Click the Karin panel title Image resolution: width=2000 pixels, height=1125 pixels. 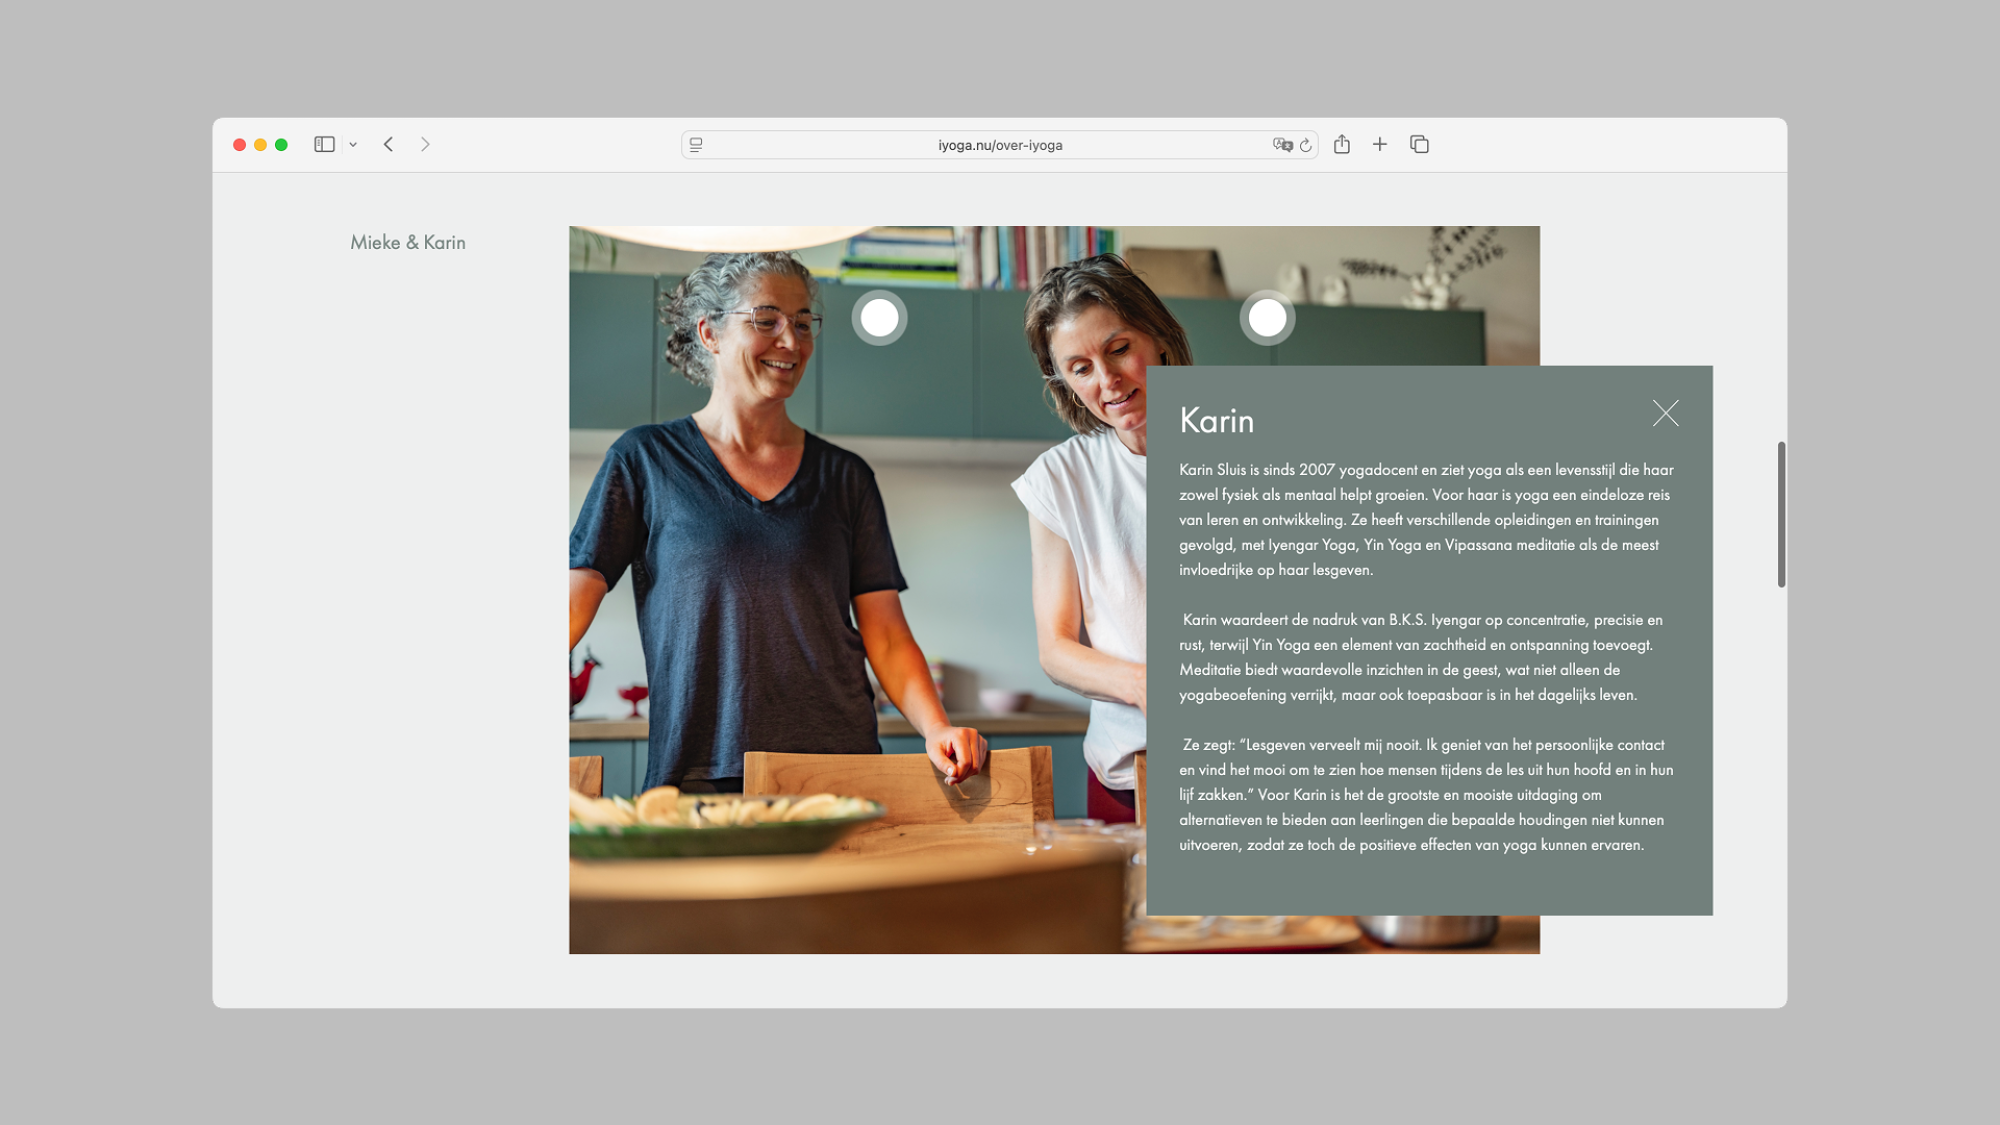pyautogui.click(x=1216, y=421)
